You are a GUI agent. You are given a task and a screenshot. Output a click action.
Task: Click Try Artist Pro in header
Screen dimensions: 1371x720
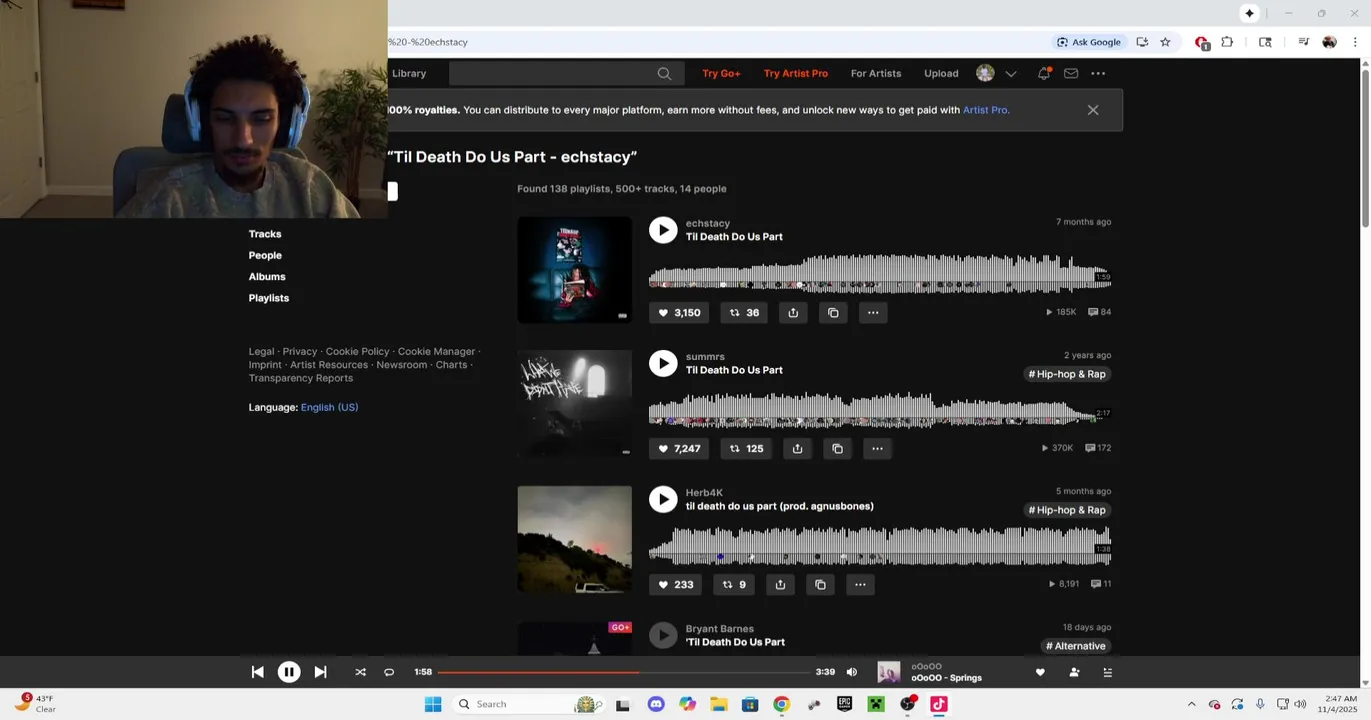pos(796,74)
